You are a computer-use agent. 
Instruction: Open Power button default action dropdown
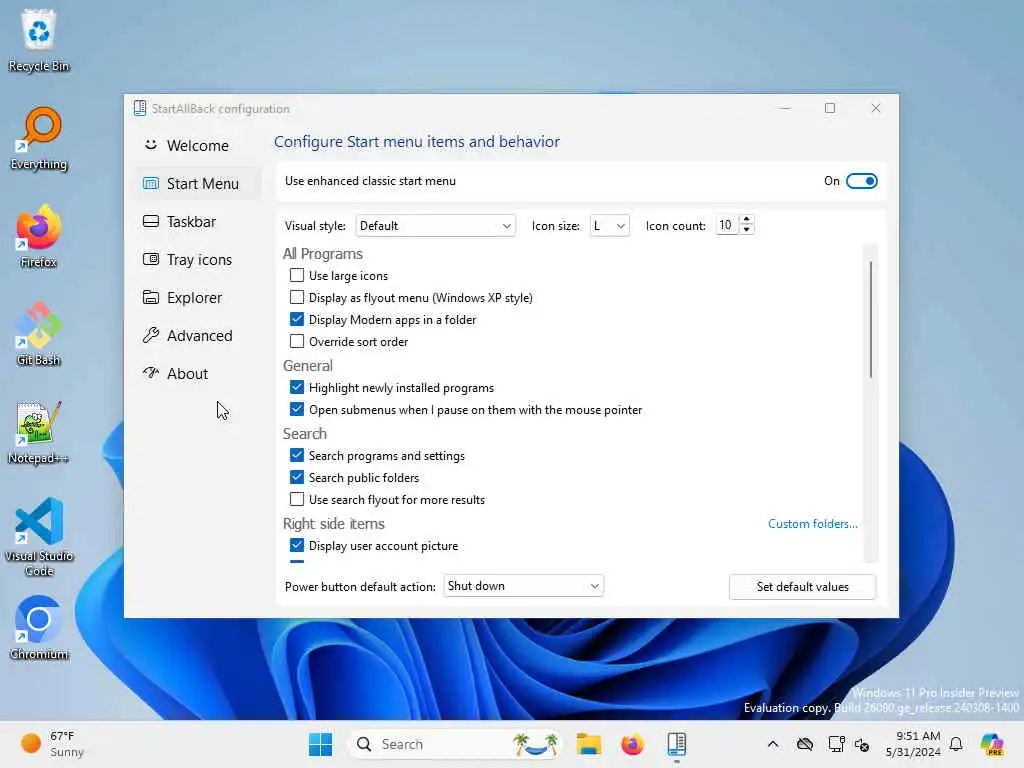523,586
